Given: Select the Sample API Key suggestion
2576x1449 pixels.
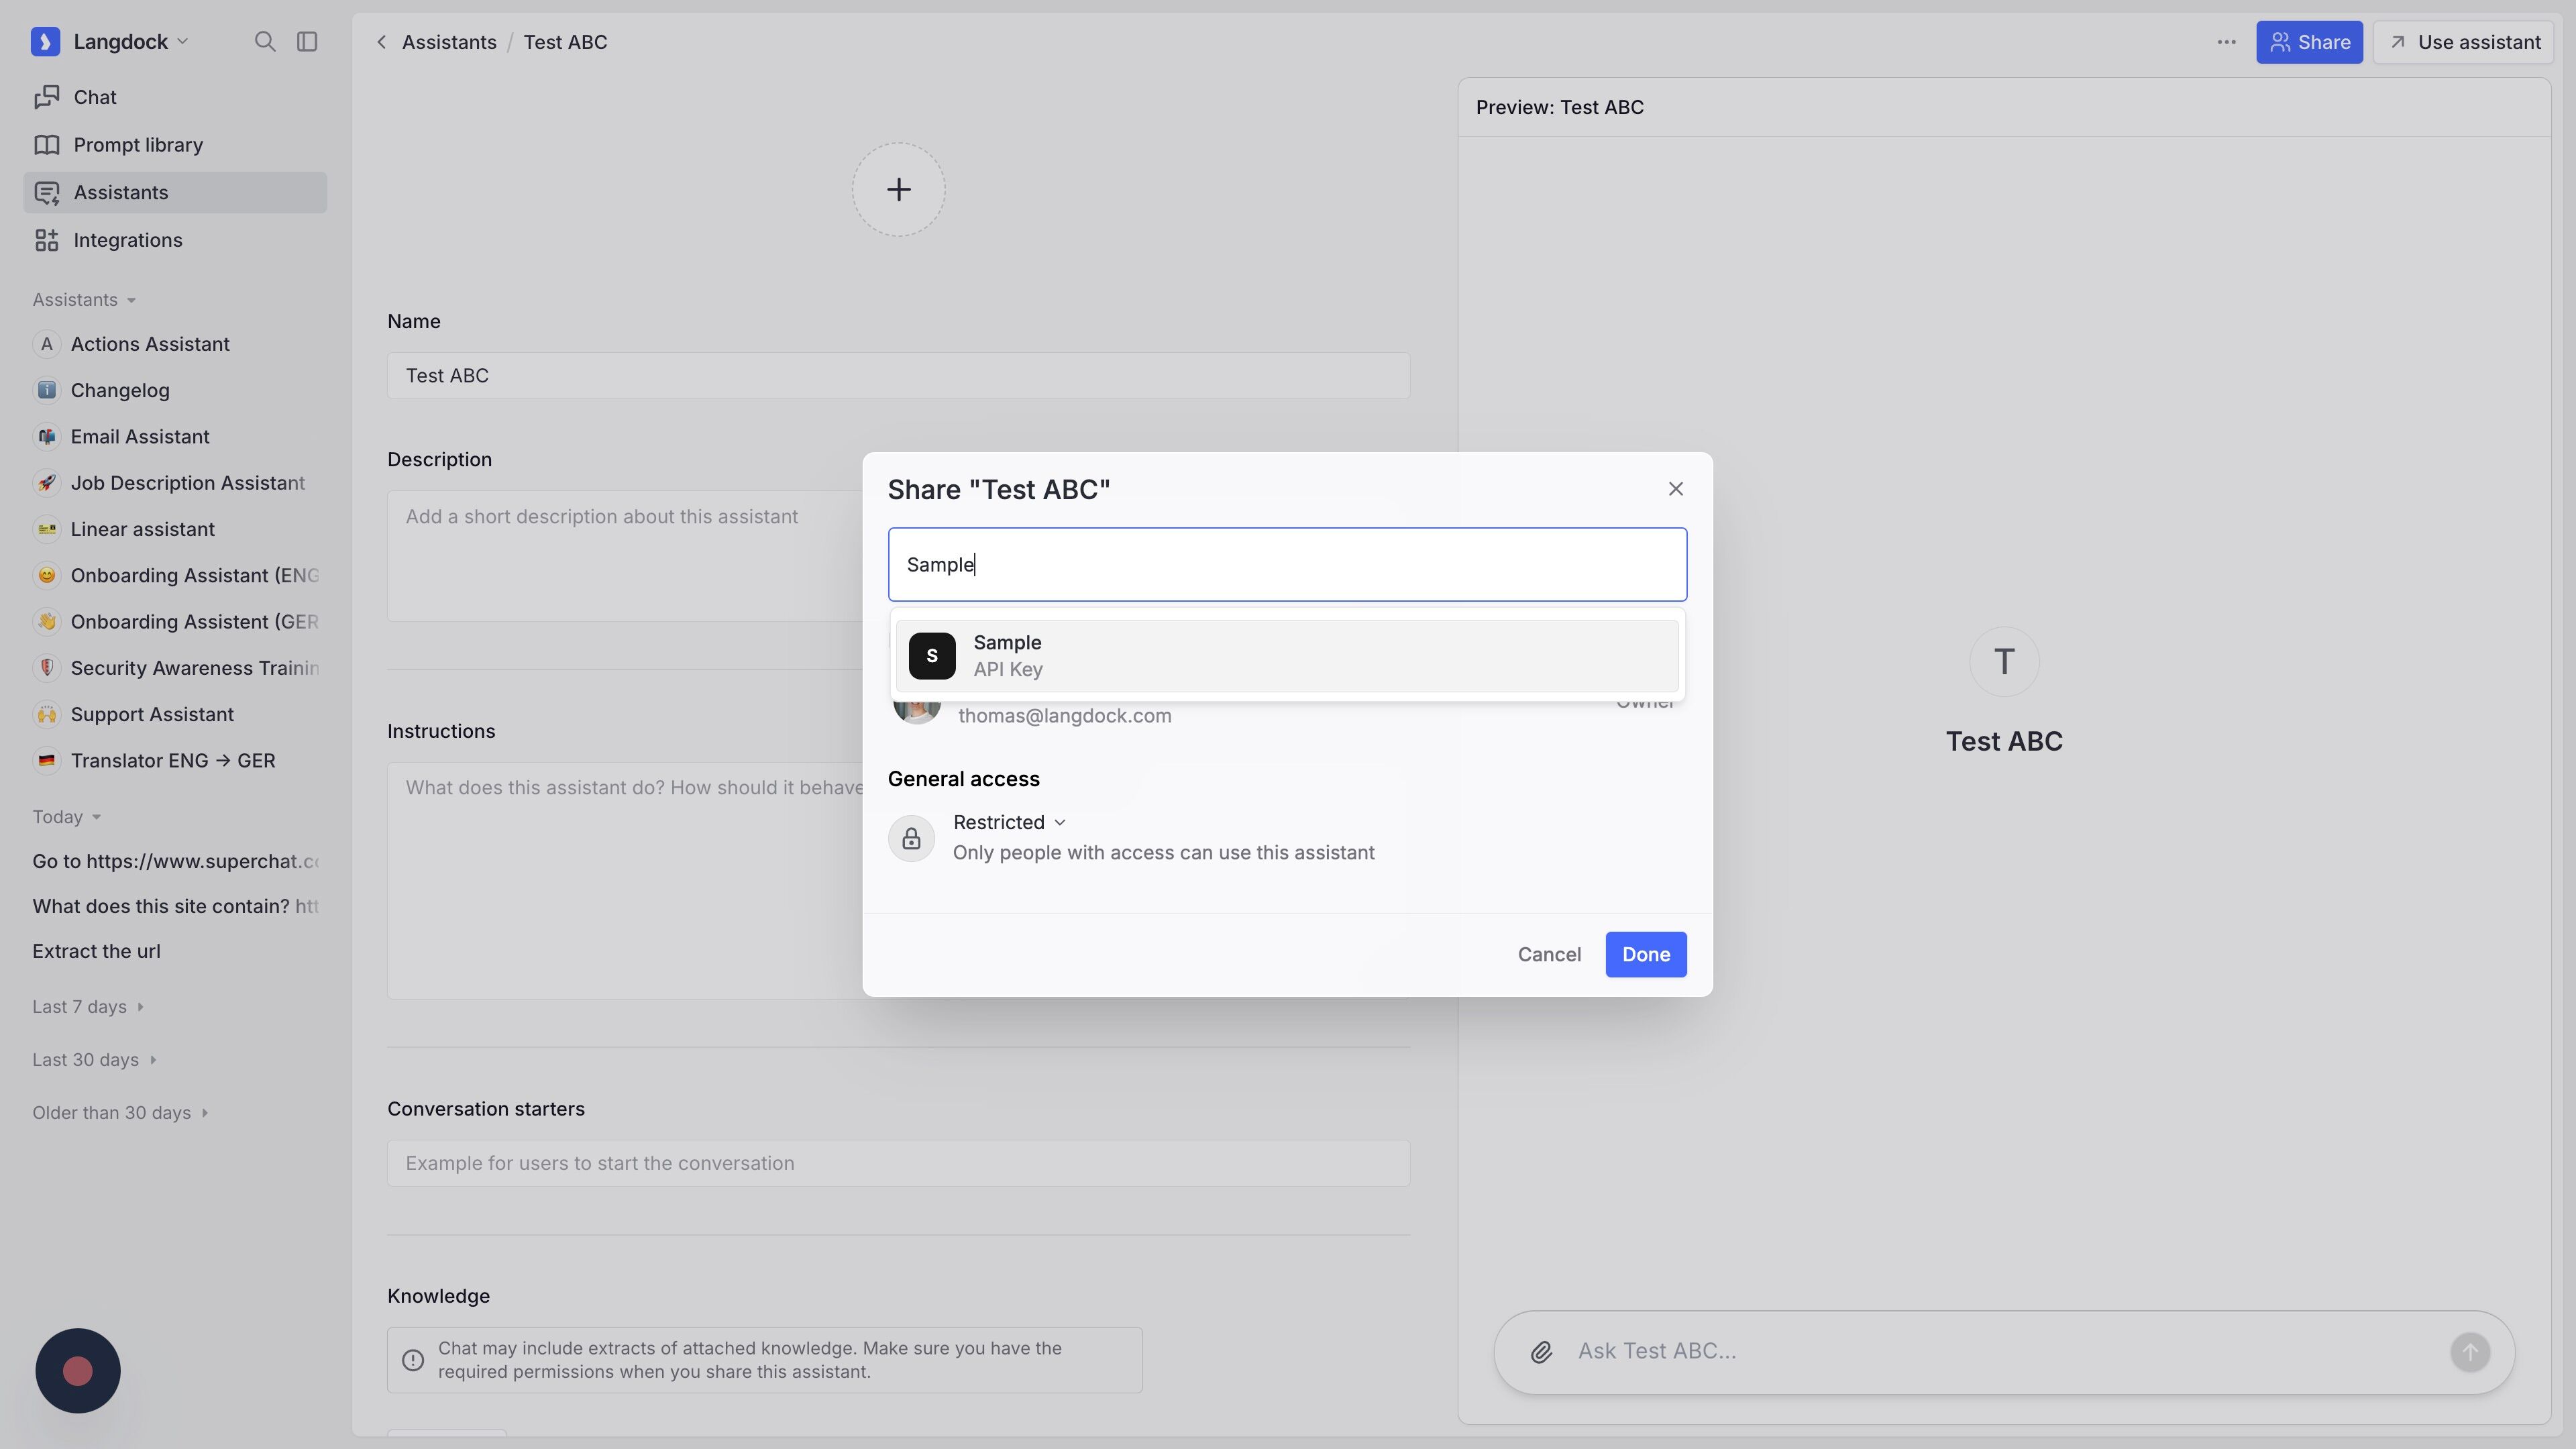Looking at the screenshot, I should (1286, 656).
